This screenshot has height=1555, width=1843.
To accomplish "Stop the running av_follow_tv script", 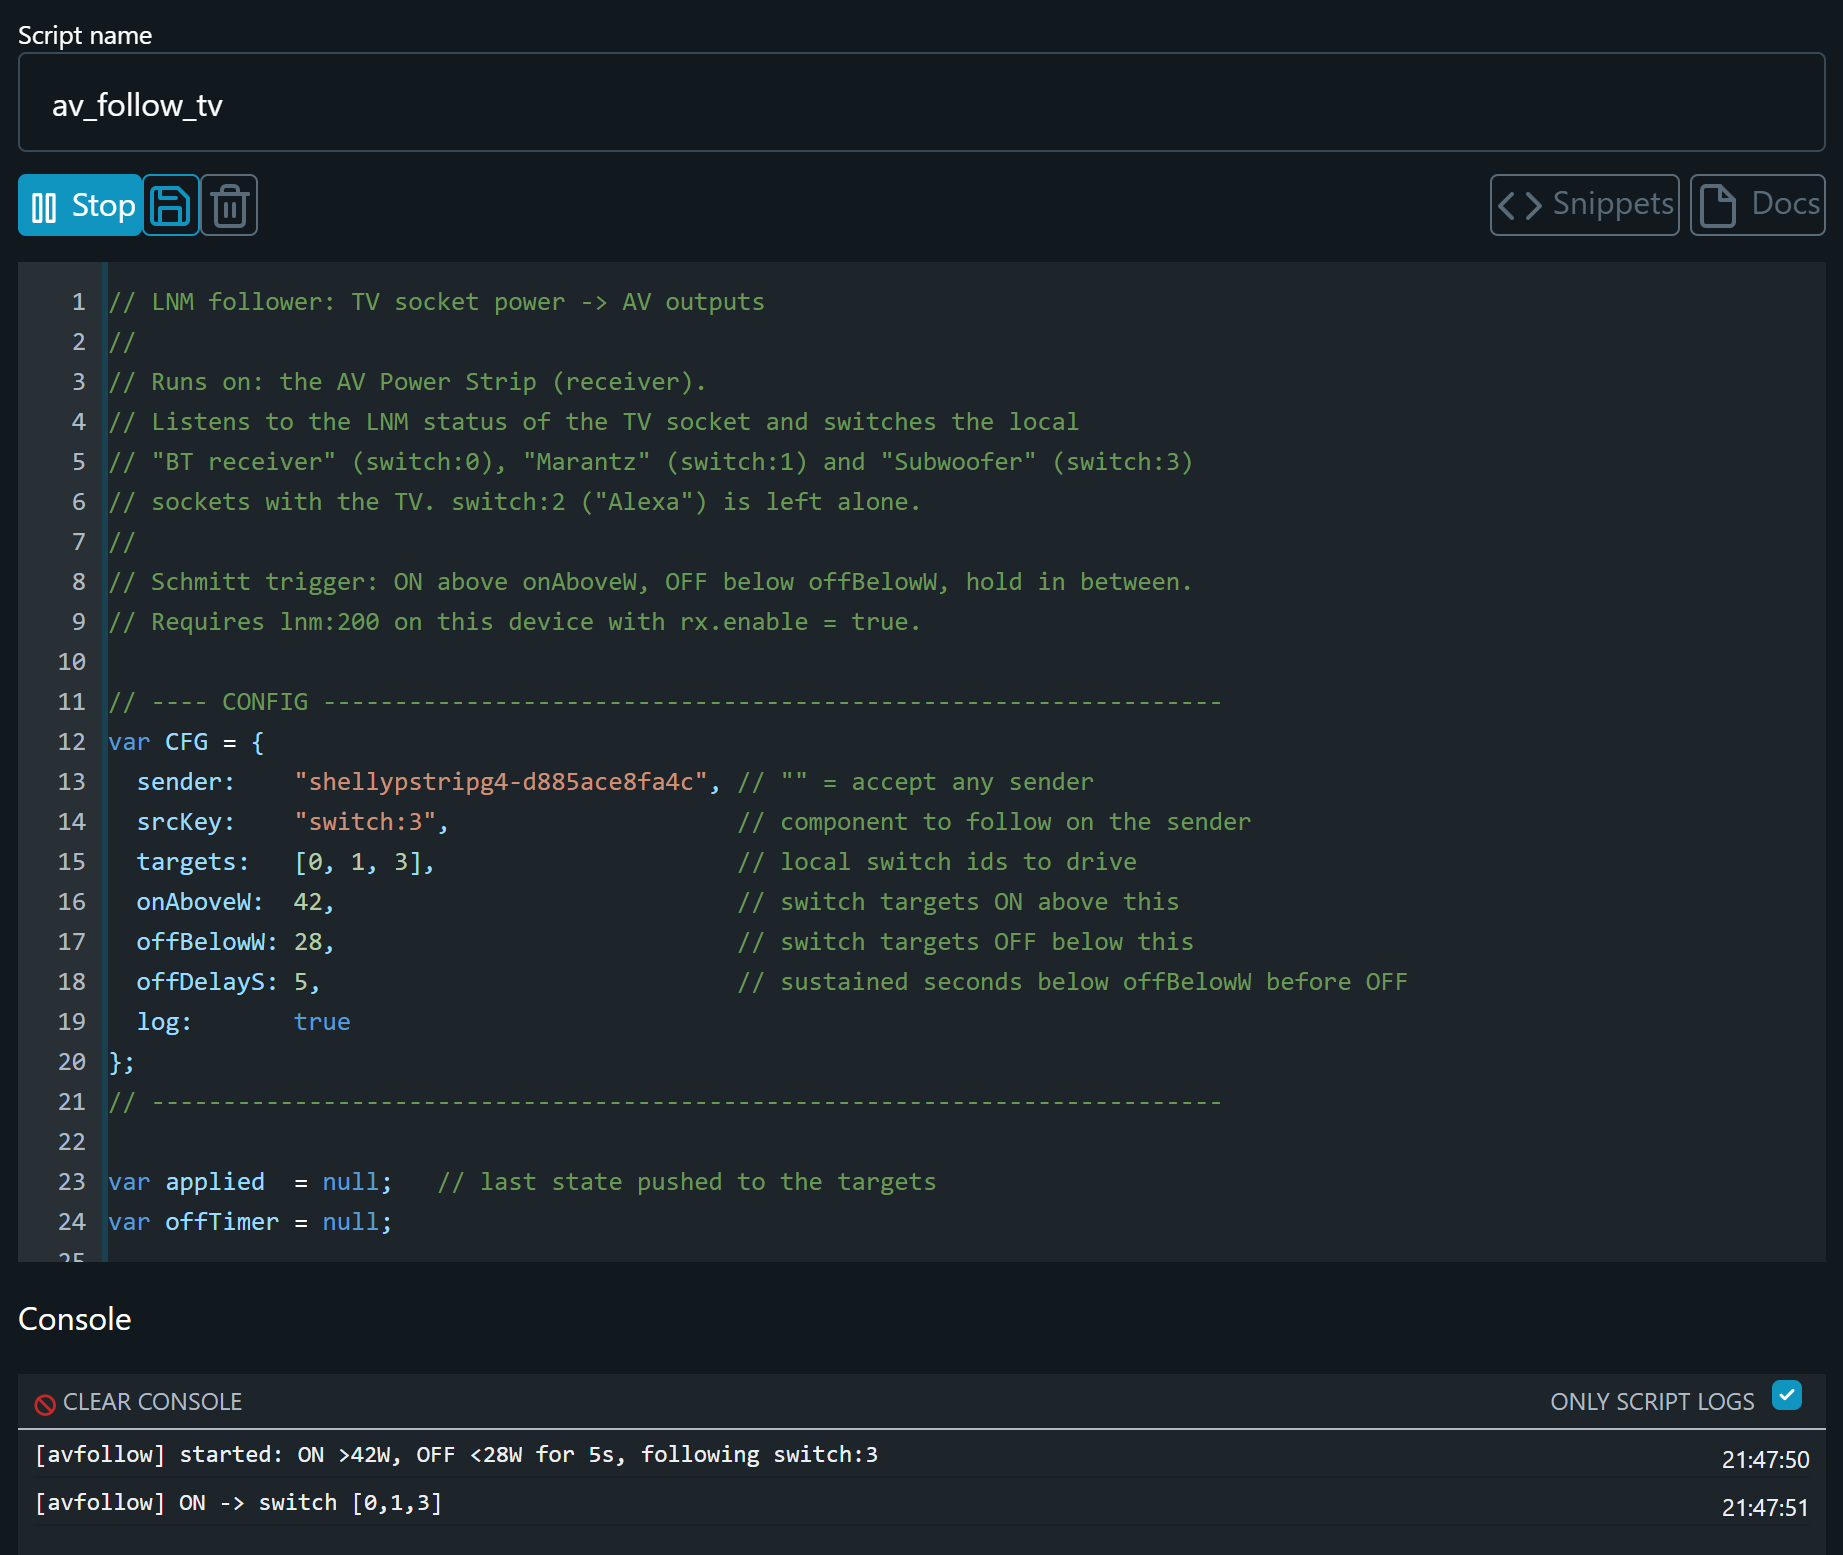I will (x=80, y=205).
